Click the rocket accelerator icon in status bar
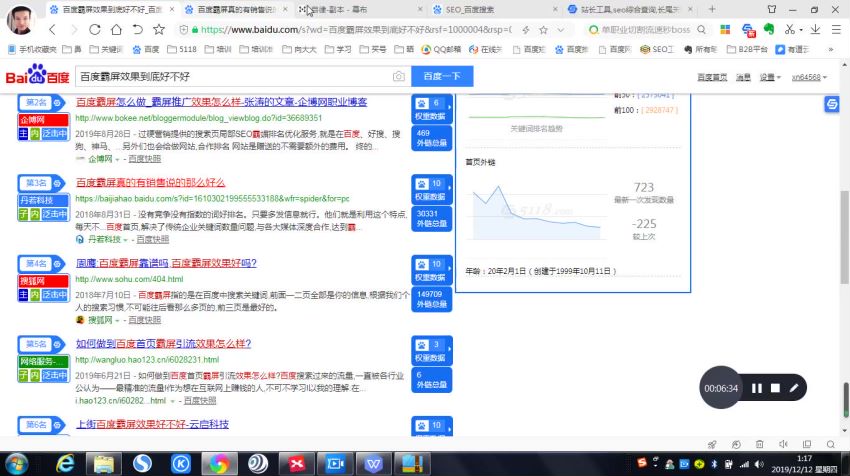Screen dimensions: 850x476 pos(712,445)
